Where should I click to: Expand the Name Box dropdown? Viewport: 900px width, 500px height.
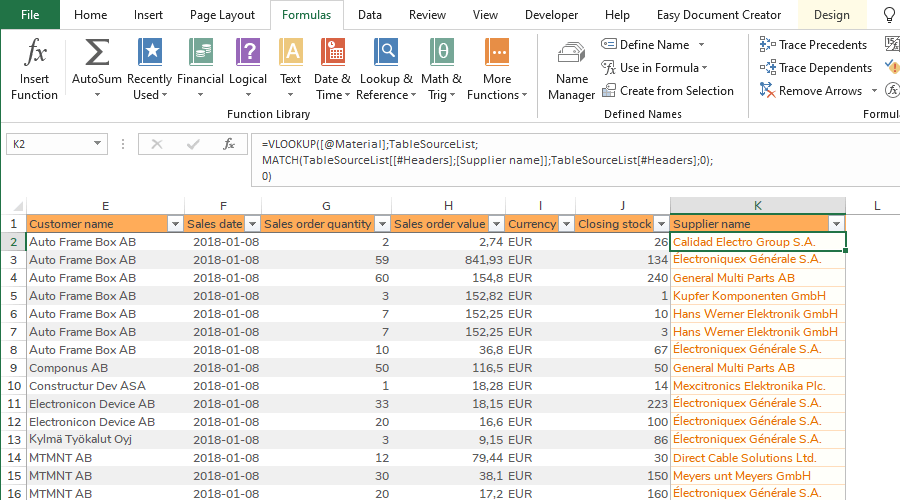(x=97, y=144)
